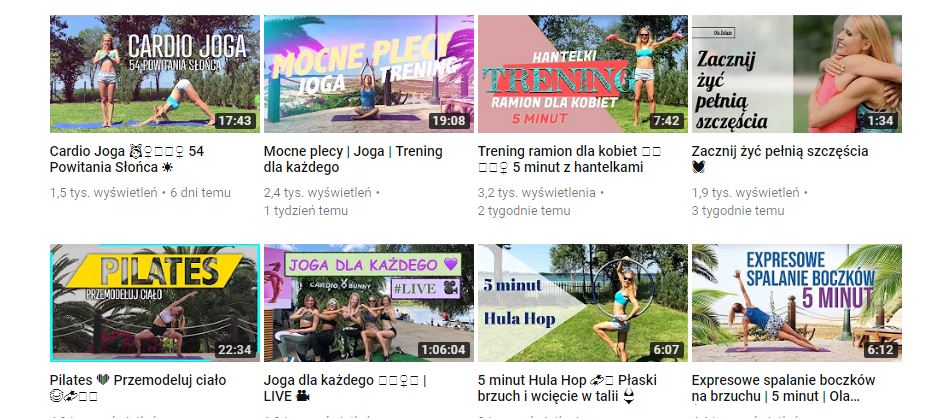Click the 7:42 duration badge

pyautogui.click(x=666, y=121)
